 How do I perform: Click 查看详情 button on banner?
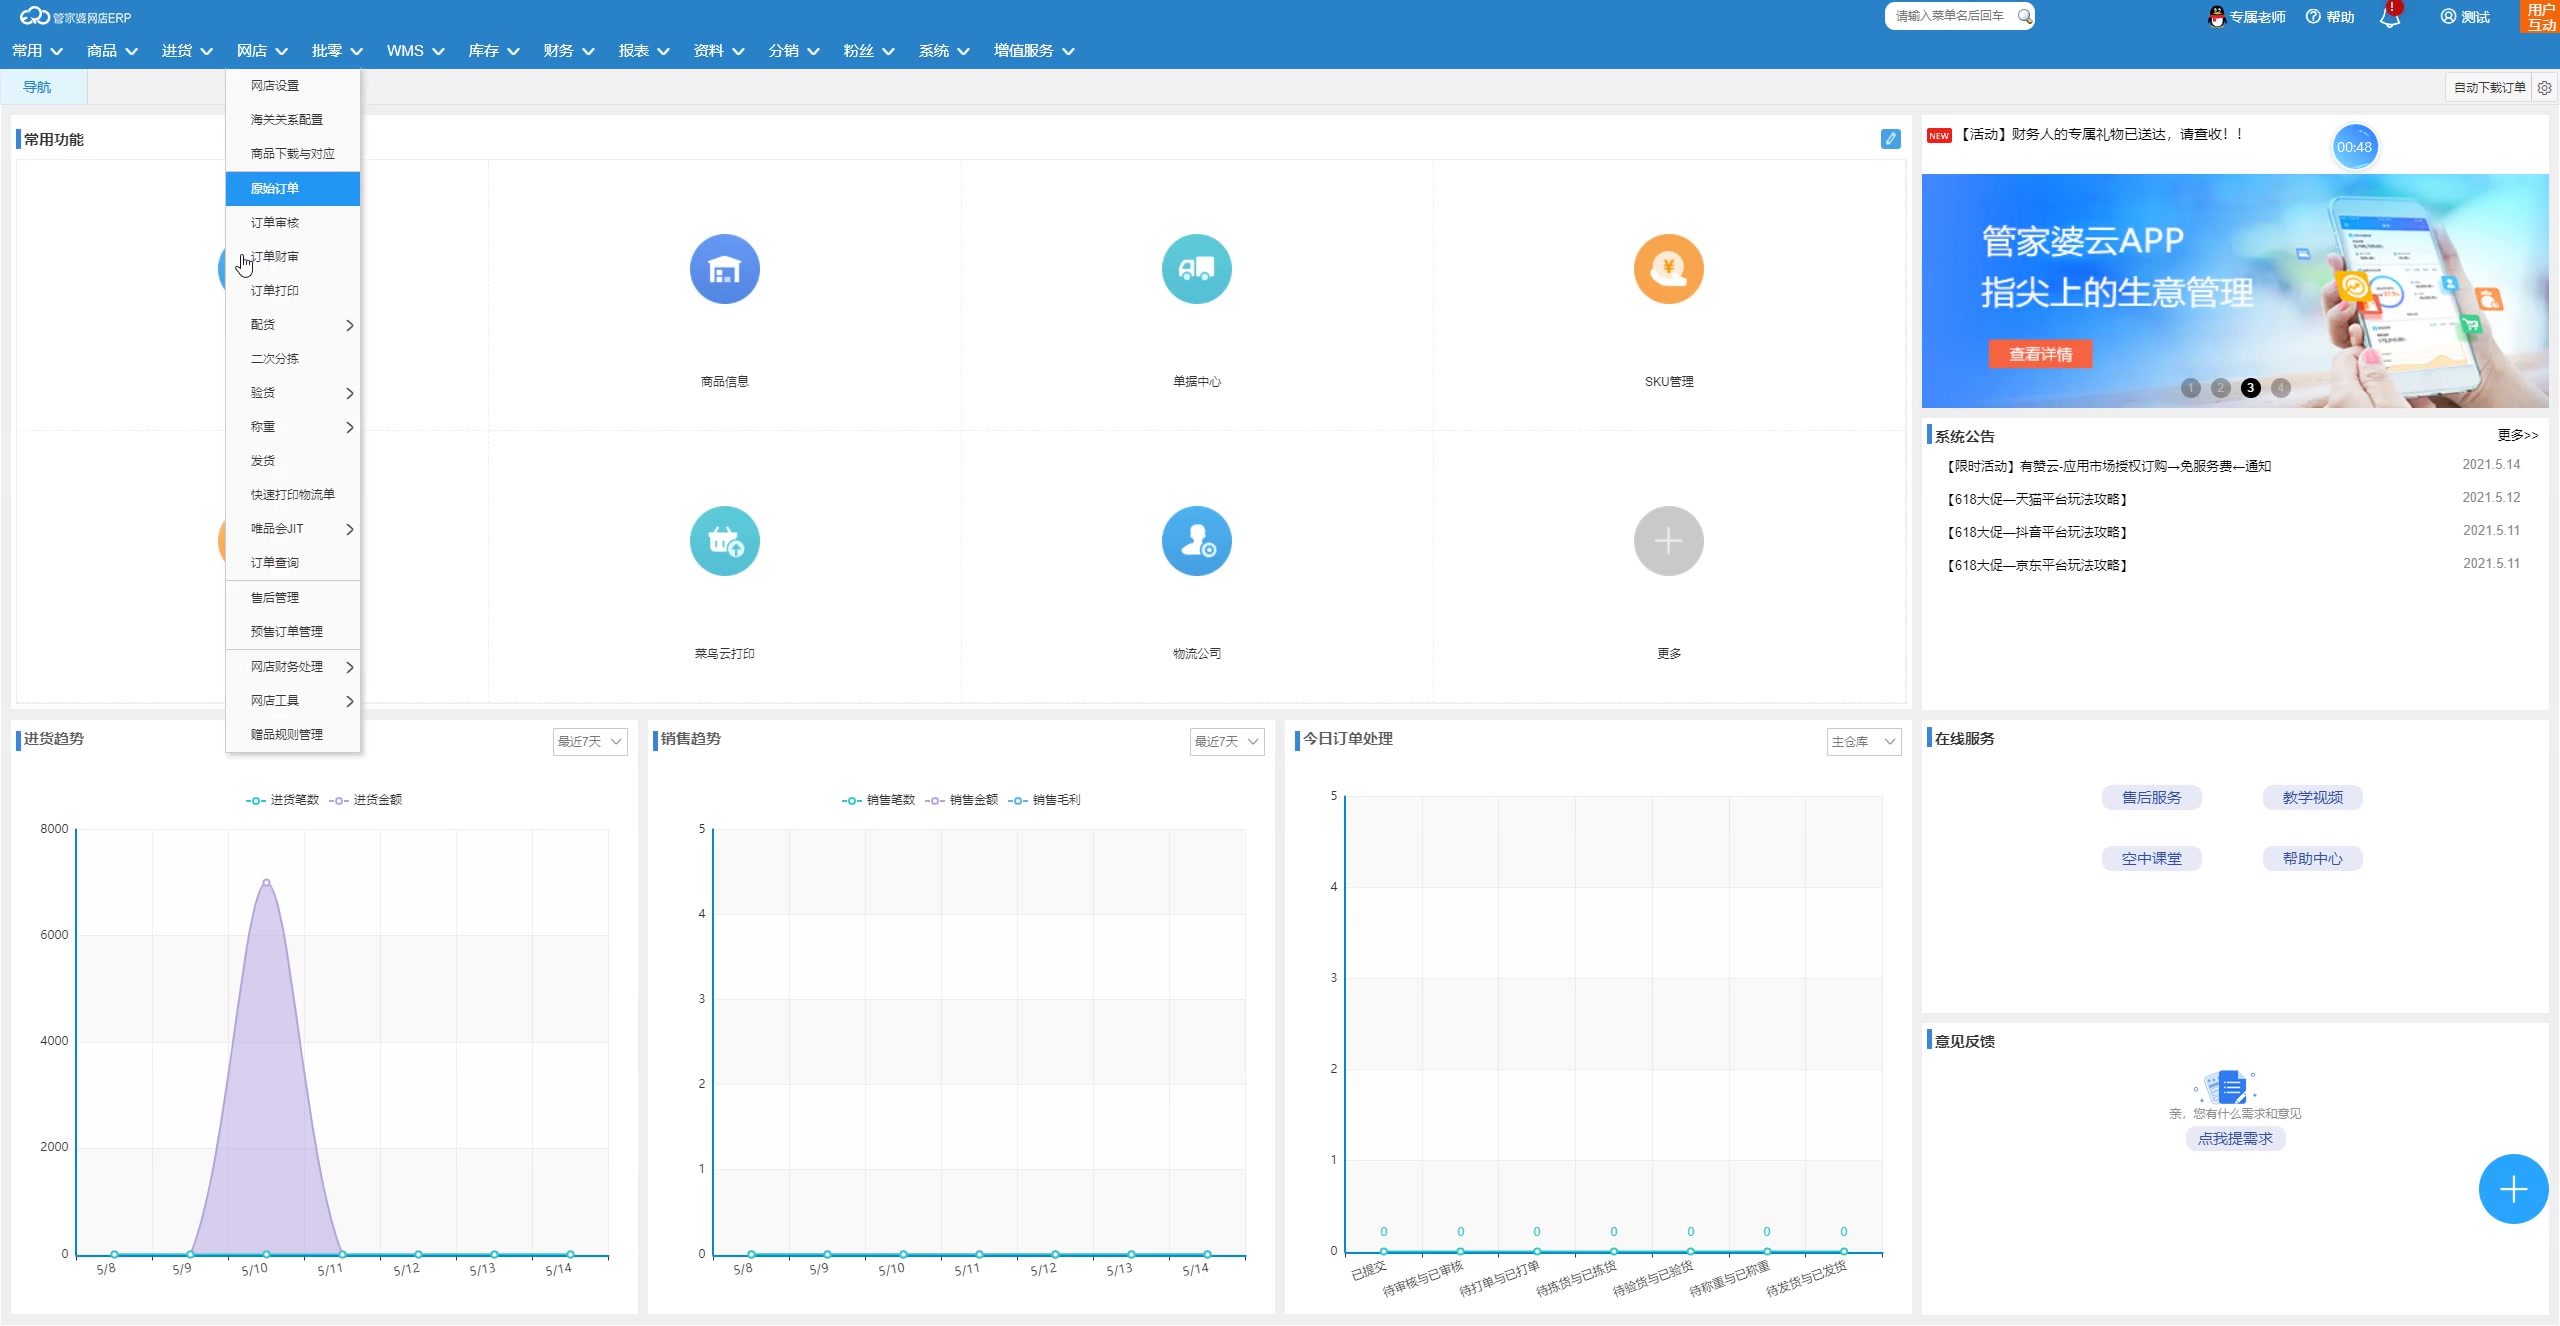tap(2040, 354)
